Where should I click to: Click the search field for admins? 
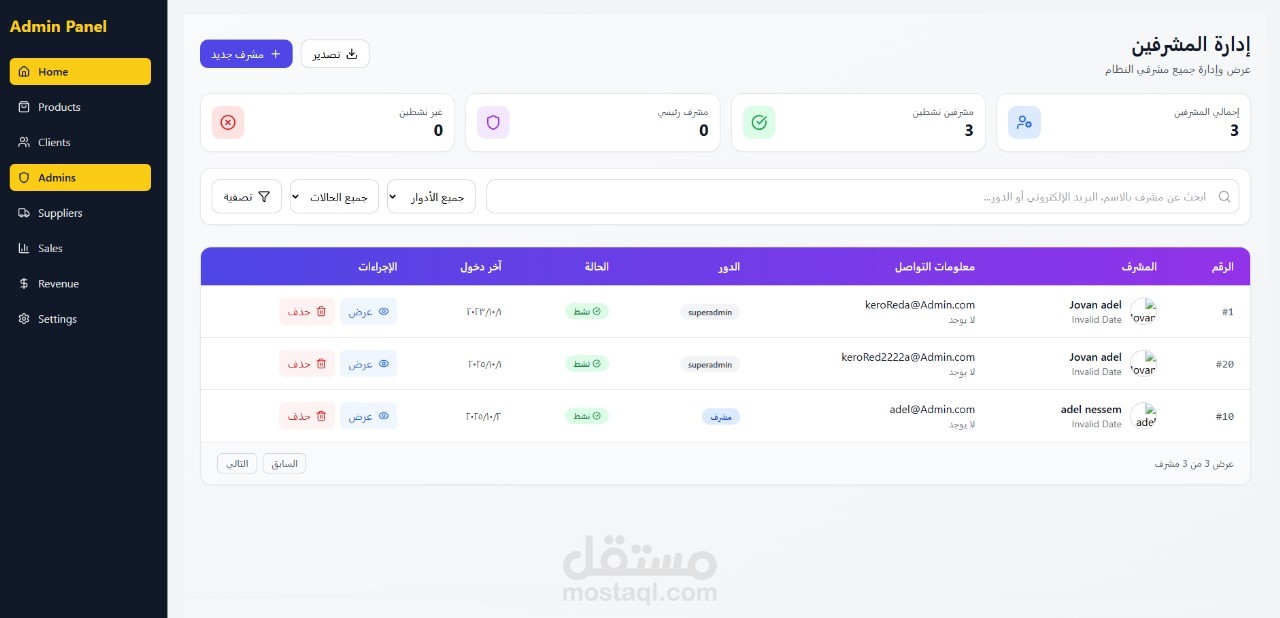[x=862, y=197]
